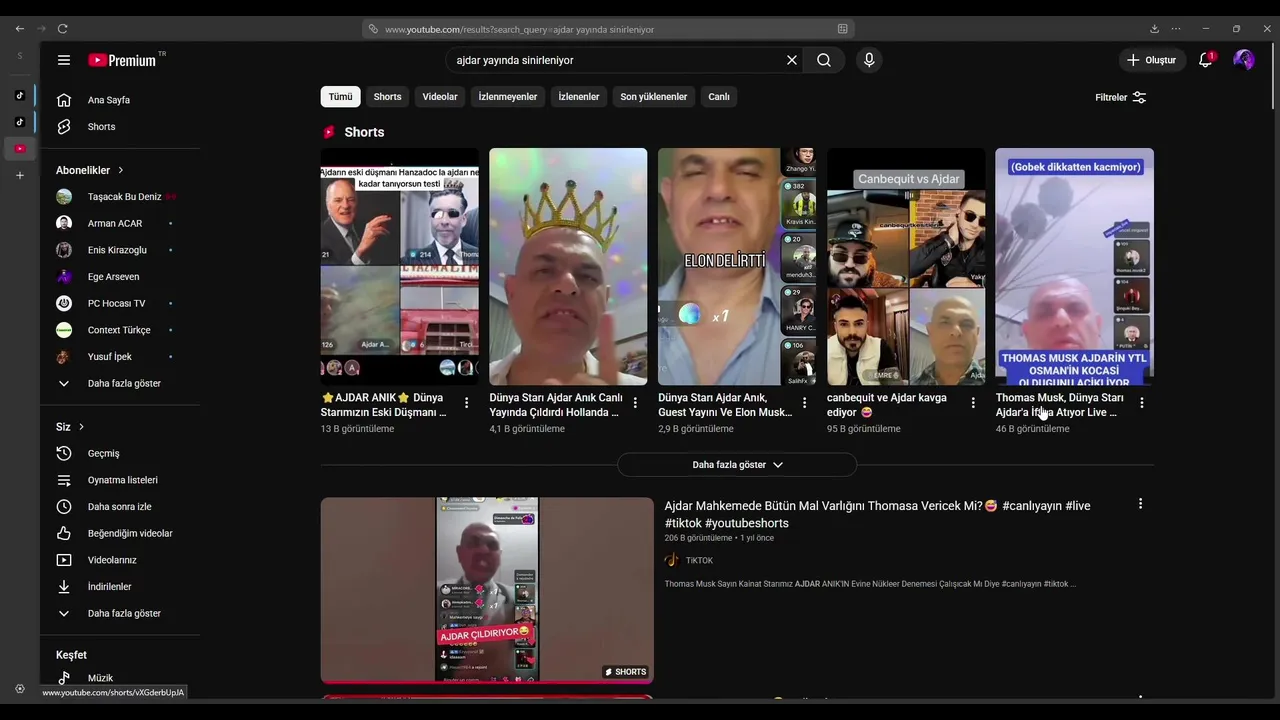Open options for AJDAR ANIK Dünya Starımızın short
The image size is (1280, 720).
(466, 403)
